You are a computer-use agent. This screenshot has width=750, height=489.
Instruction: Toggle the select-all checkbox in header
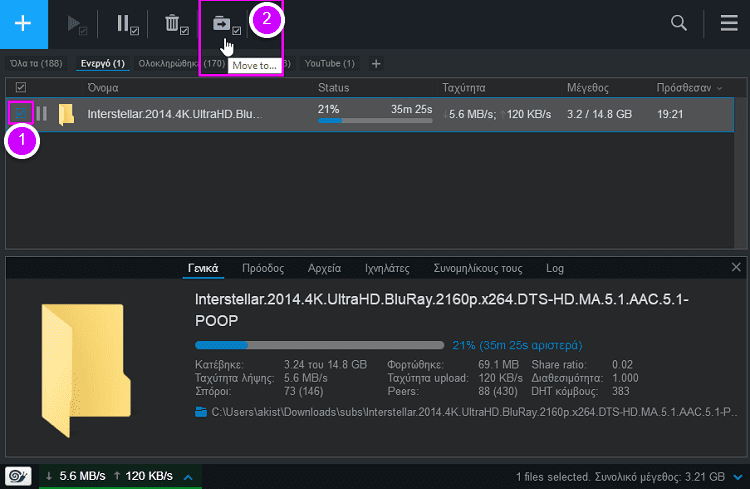tap(21, 88)
